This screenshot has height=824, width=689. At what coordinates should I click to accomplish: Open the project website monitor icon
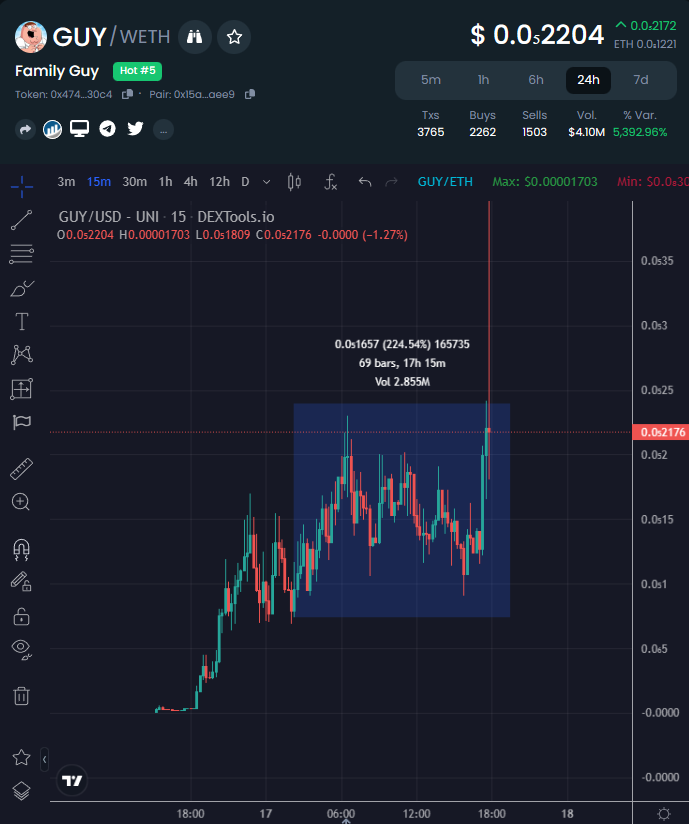point(79,129)
